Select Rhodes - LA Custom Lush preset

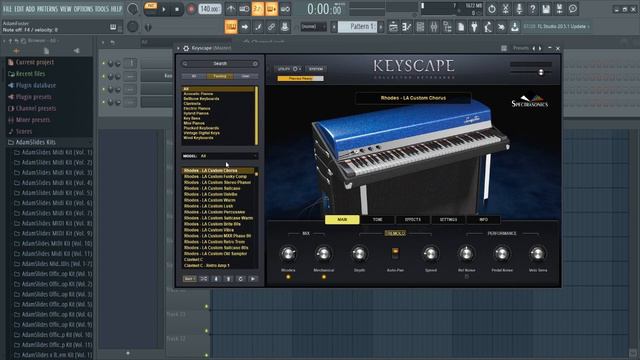pos(208,206)
